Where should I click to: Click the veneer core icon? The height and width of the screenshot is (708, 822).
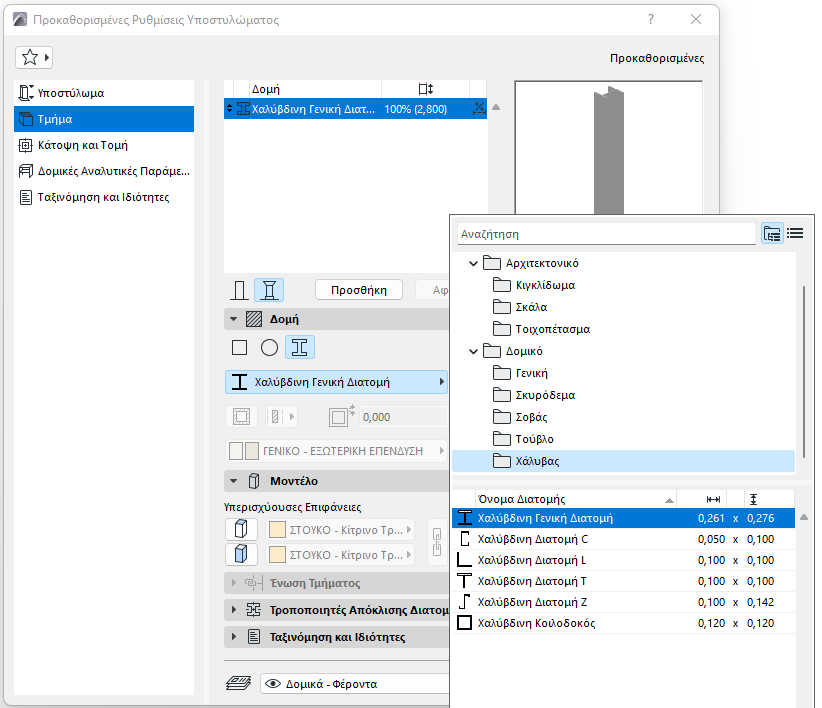point(242,417)
